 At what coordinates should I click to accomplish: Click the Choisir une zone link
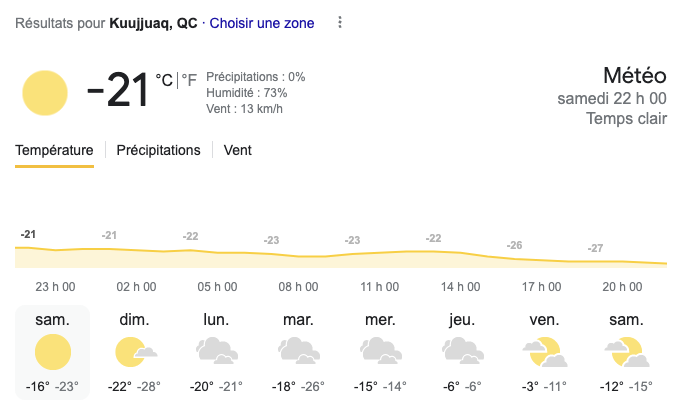(x=262, y=23)
